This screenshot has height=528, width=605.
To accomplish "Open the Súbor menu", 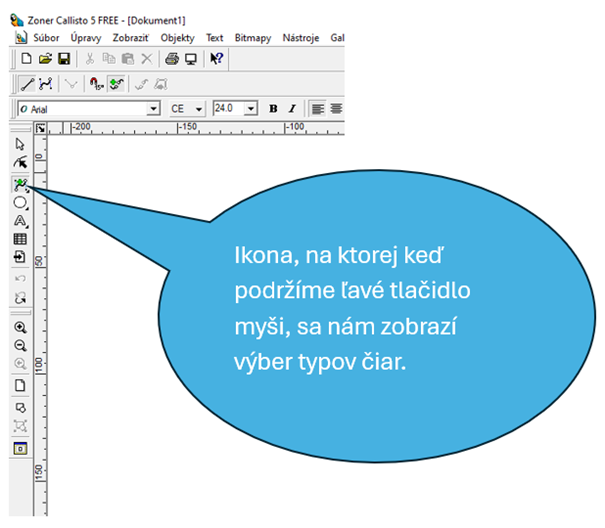I will (46, 37).
